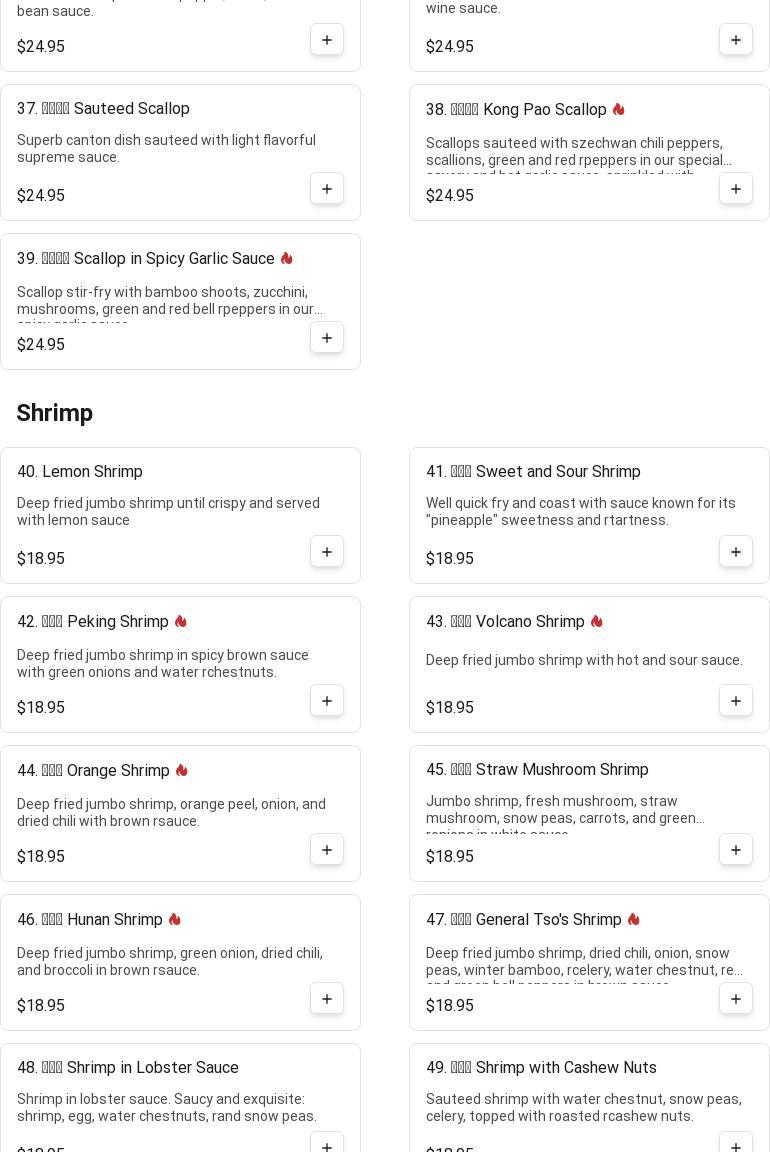Viewport: 770px width, 1152px height.
Task: Add General Tso's Shrimp to order
Action: point(736,999)
